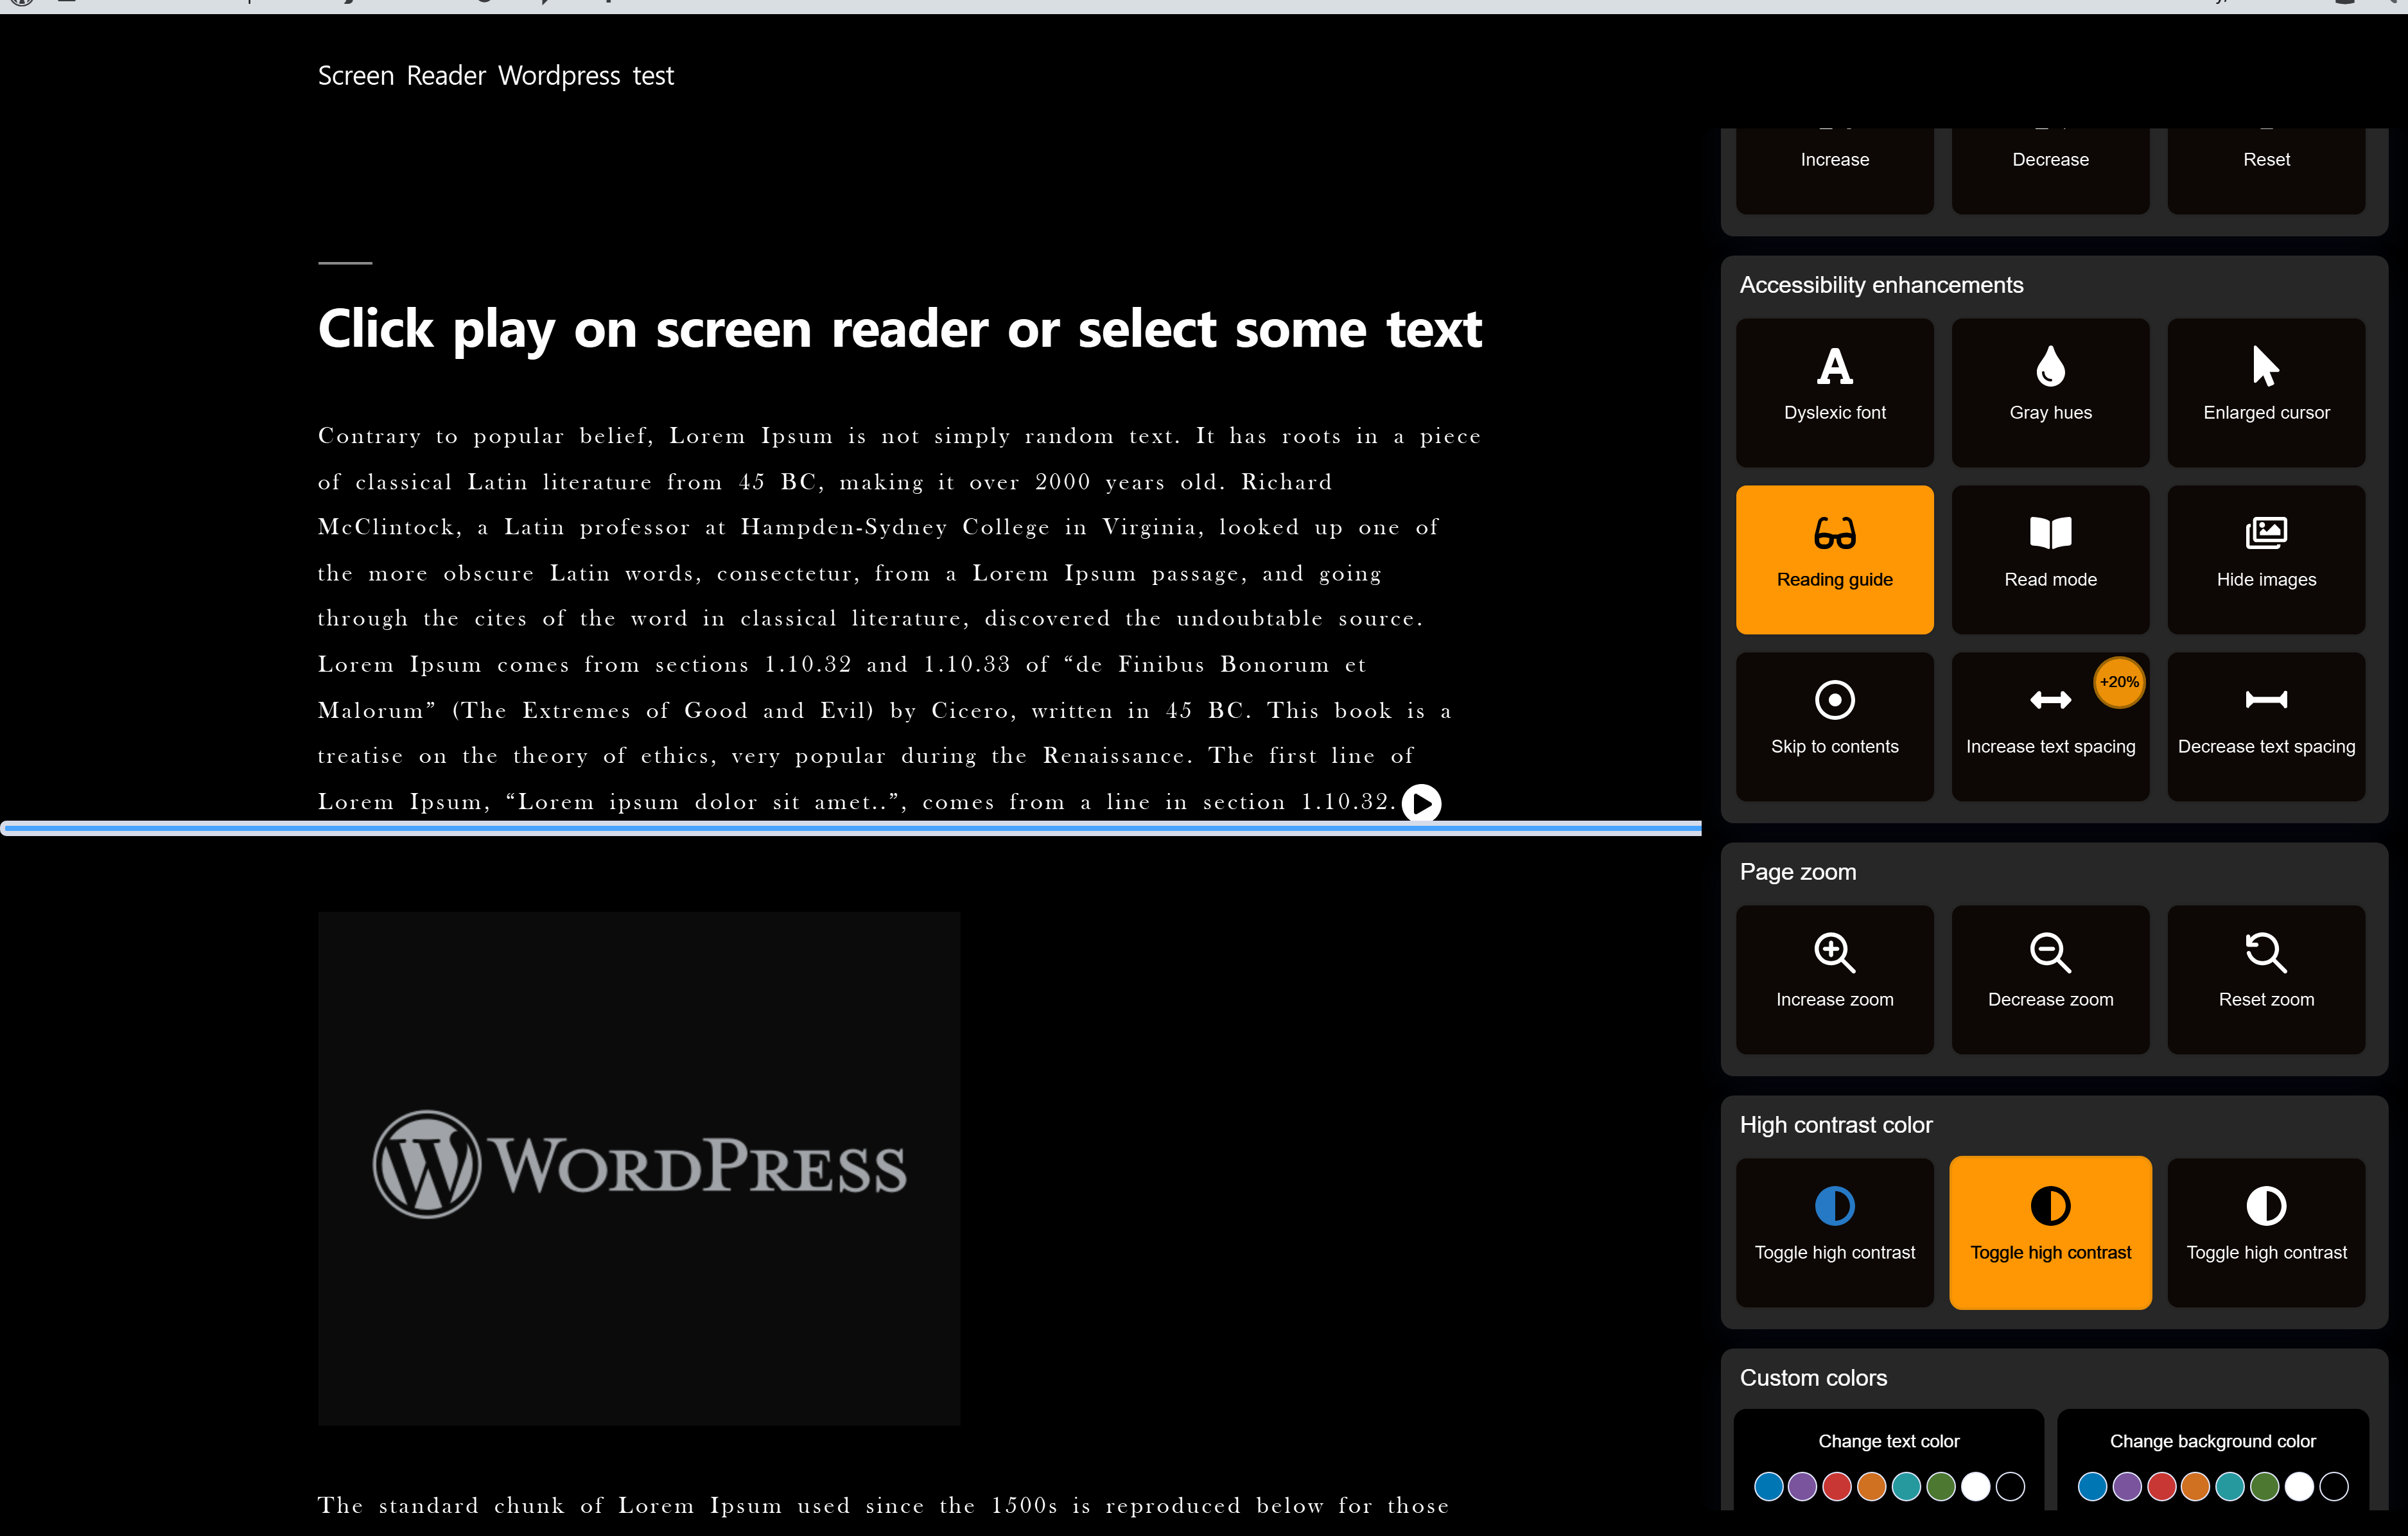Reset the page zoom level
This screenshot has height=1536, width=2408.
click(2265, 978)
